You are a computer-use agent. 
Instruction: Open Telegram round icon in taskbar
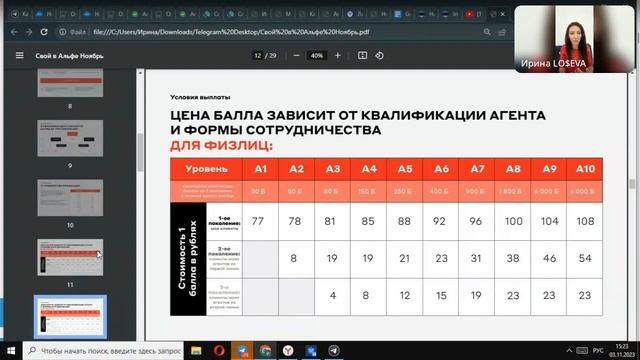point(334,351)
